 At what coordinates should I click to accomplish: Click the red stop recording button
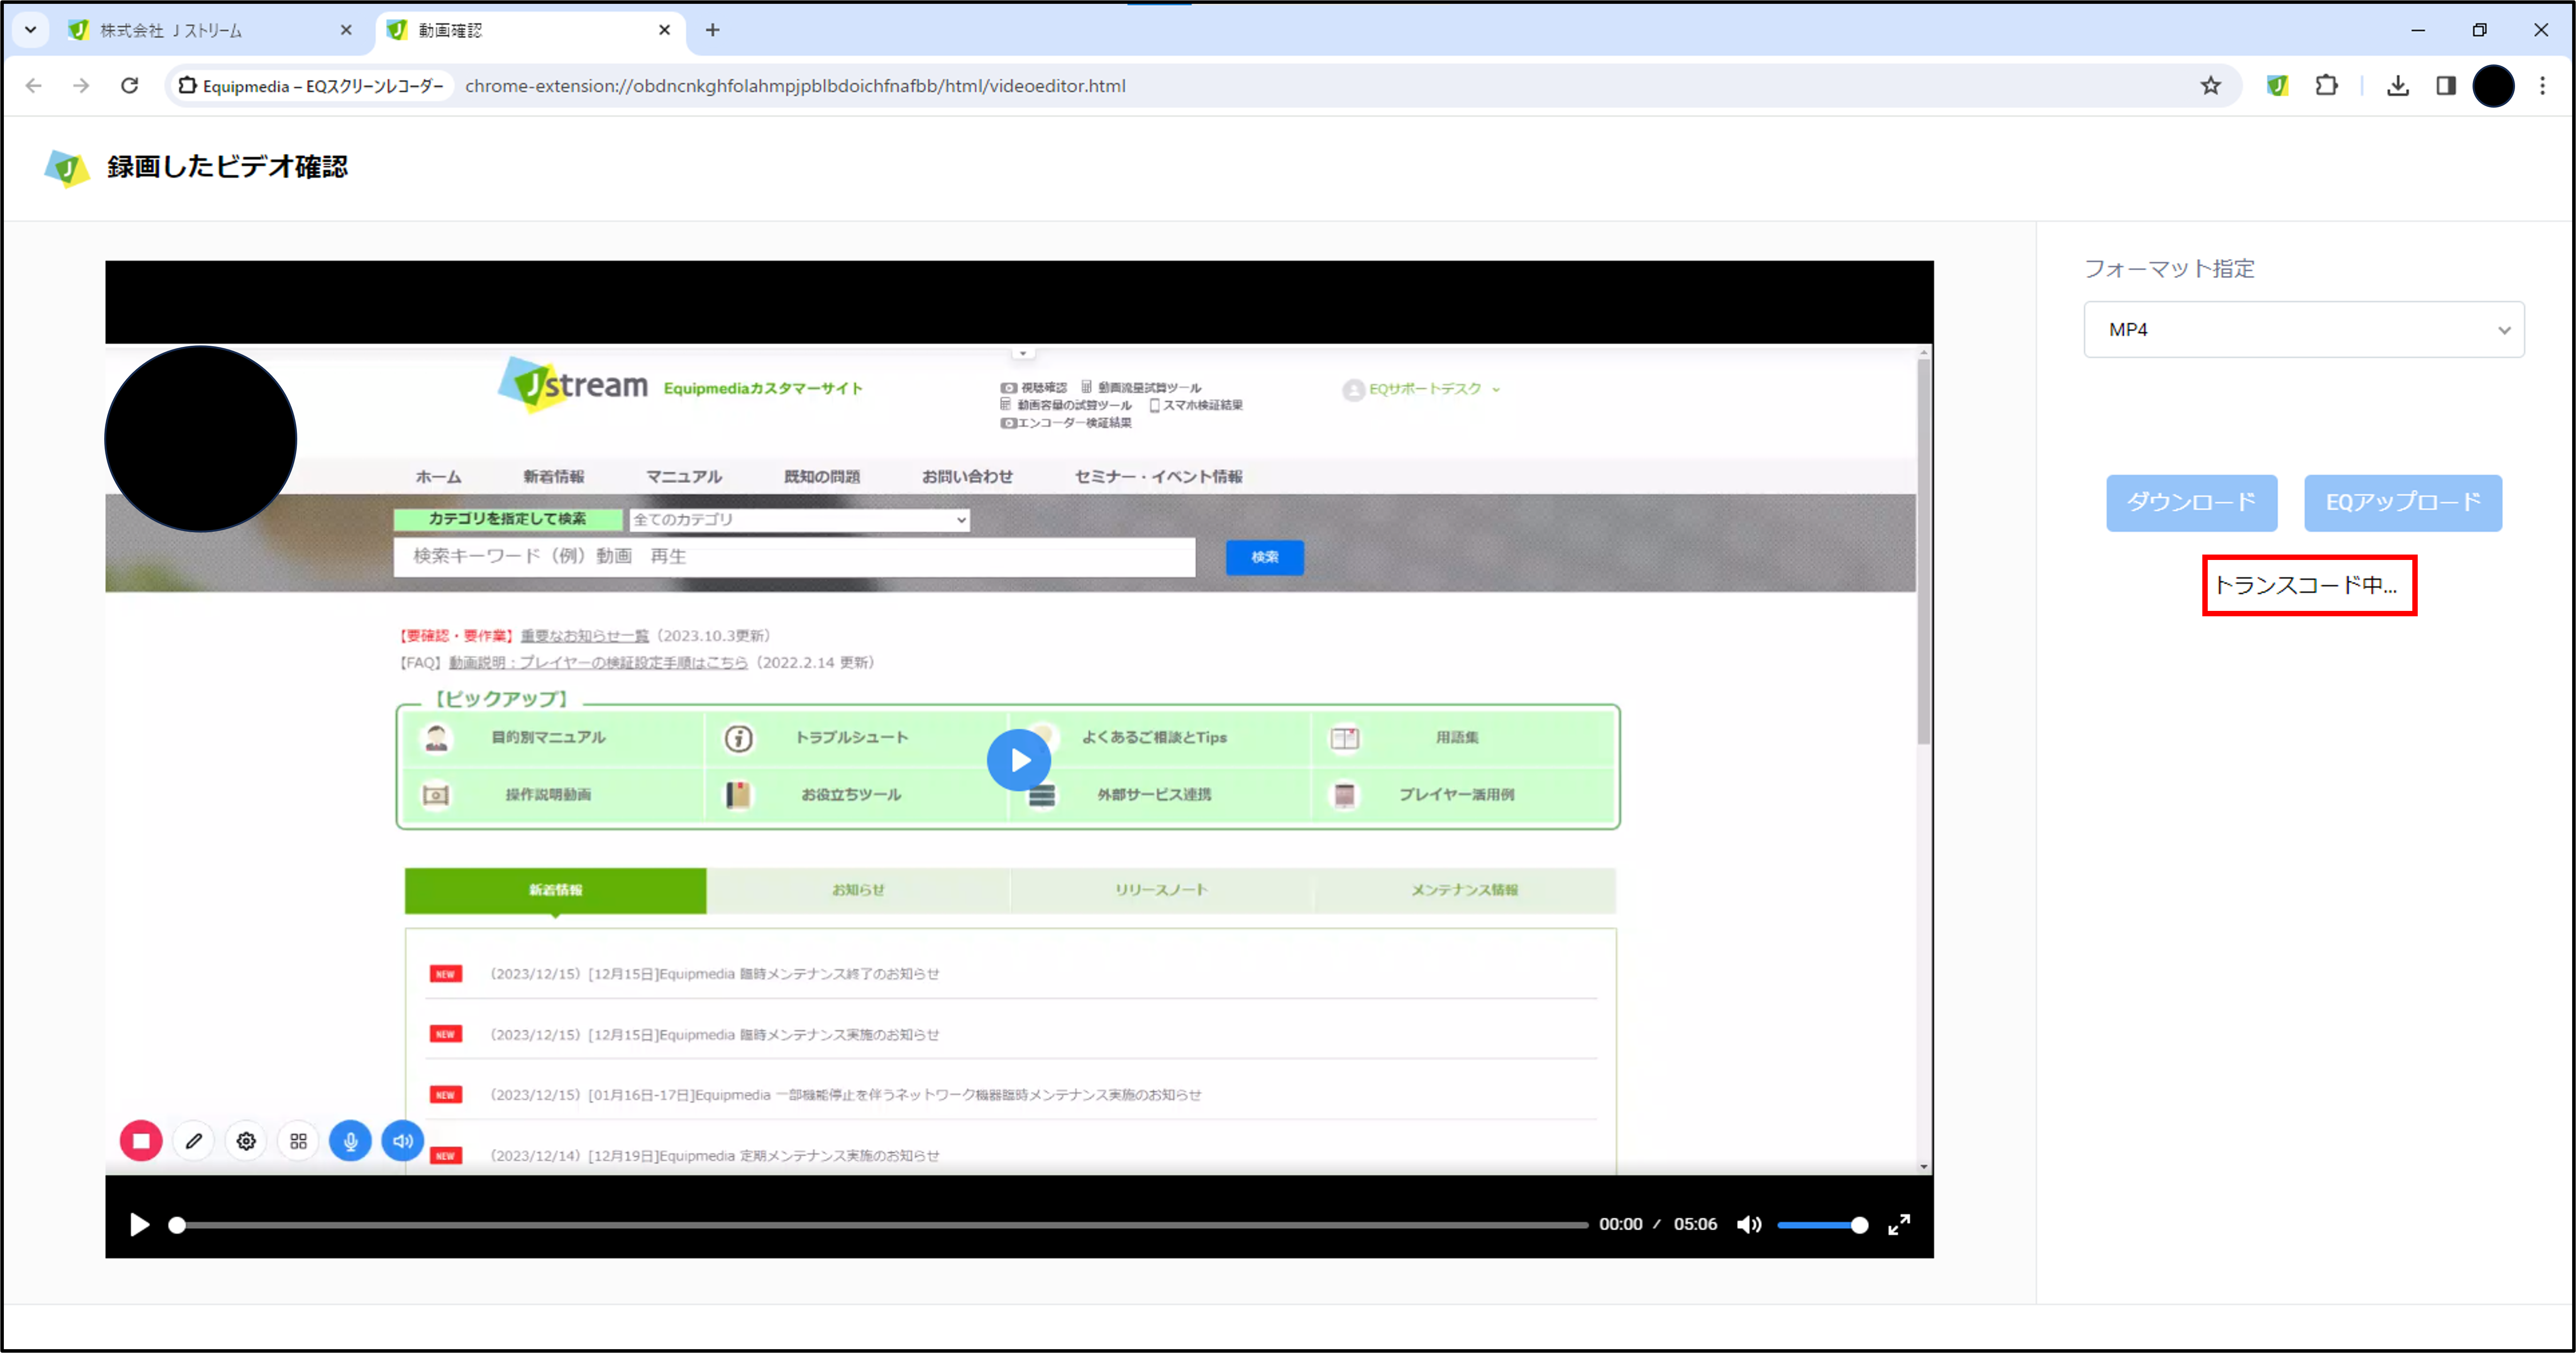point(141,1141)
